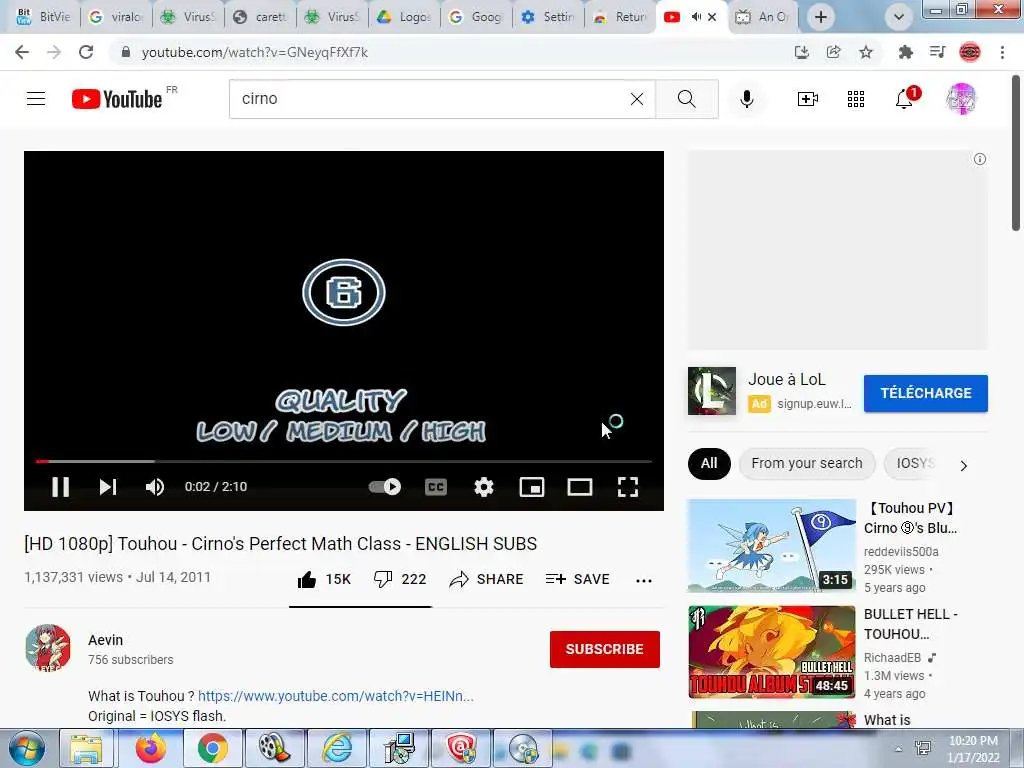Open Chrome extensions puzzle icon
Image resolution: width=1024 pixels, height=768 pixels.
click(x=905, y=52)
